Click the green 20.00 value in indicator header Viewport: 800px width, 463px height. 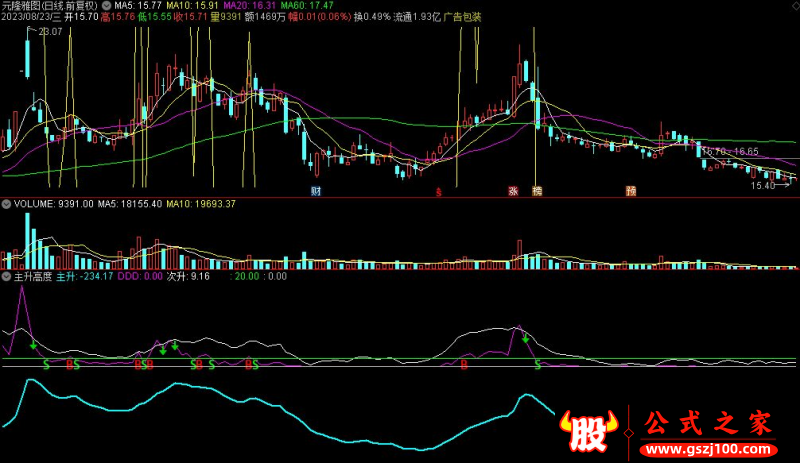245,277
